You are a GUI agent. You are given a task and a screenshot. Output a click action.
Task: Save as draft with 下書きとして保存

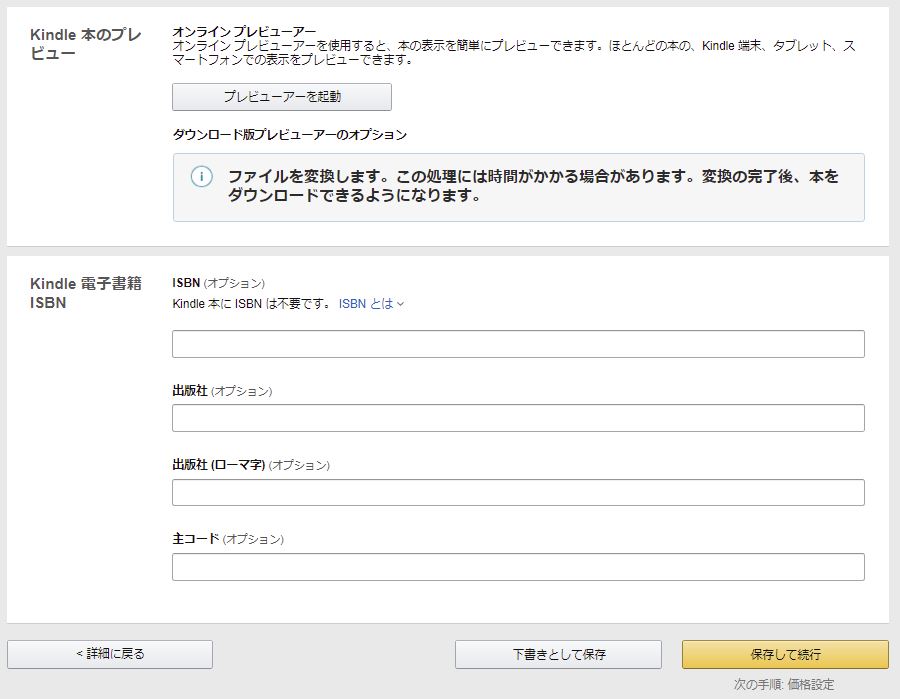point(558,654)
